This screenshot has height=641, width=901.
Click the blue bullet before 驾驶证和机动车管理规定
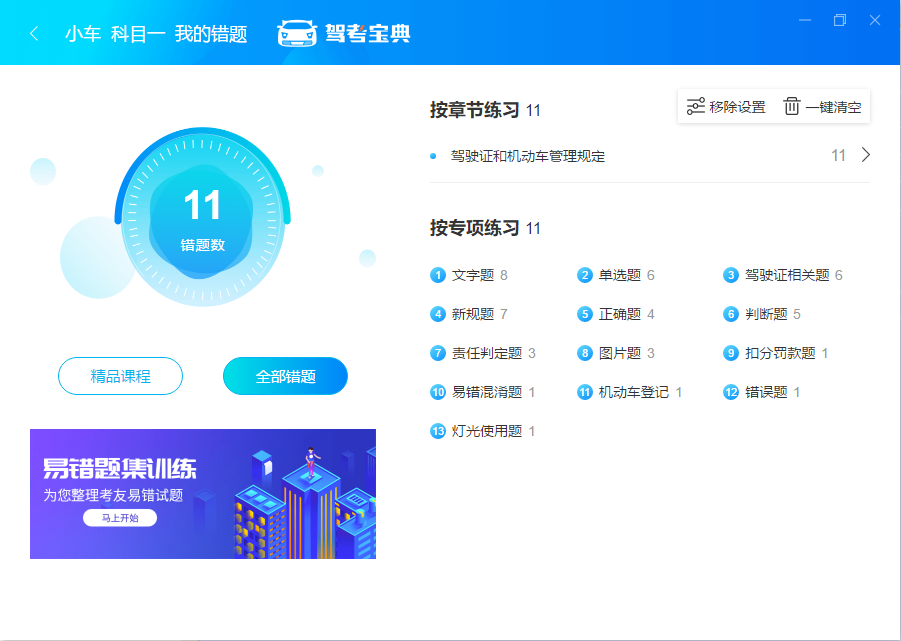click(433, 157)
